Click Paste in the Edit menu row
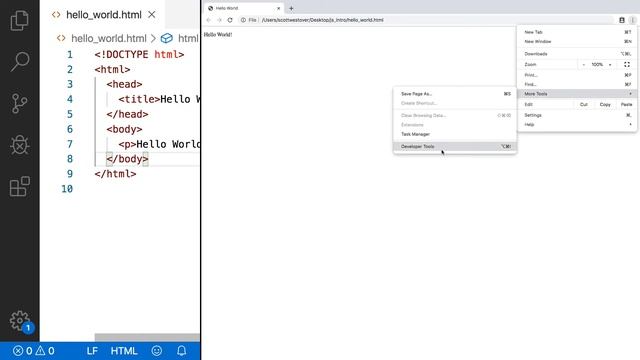The image size is (640, 360). (626, 104)
